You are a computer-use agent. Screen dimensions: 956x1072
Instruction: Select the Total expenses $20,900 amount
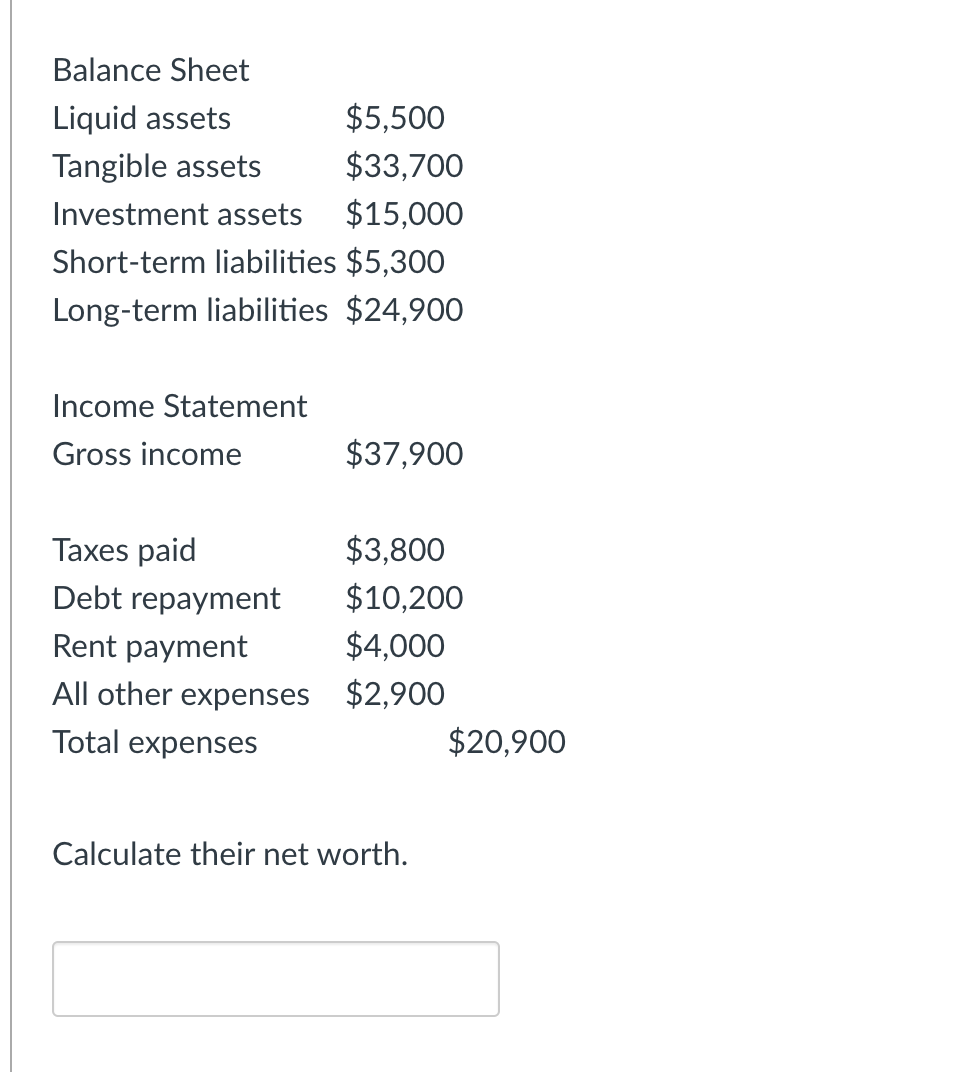click(507, 742)
